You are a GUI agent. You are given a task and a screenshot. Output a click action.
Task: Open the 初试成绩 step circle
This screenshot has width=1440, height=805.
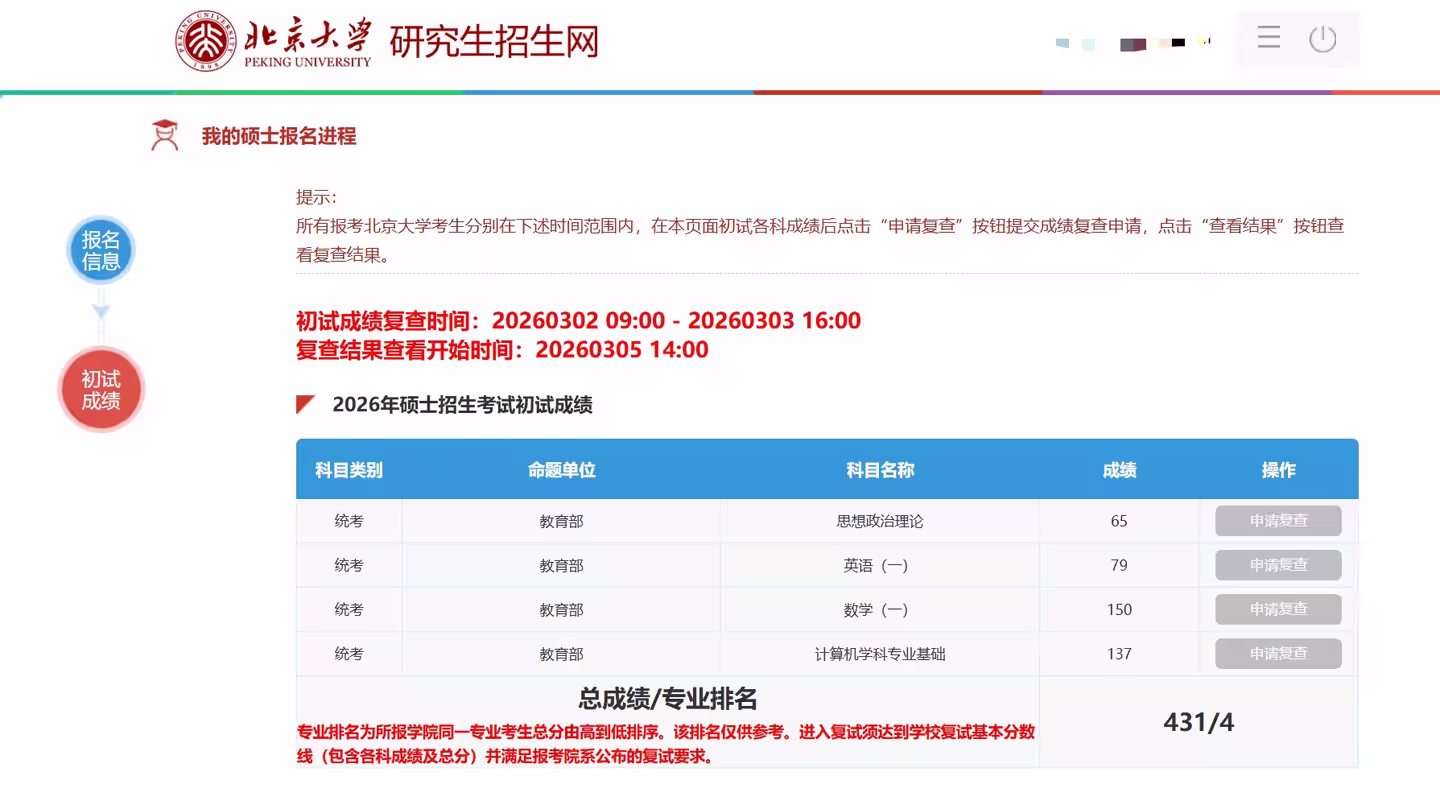(101, 389)
